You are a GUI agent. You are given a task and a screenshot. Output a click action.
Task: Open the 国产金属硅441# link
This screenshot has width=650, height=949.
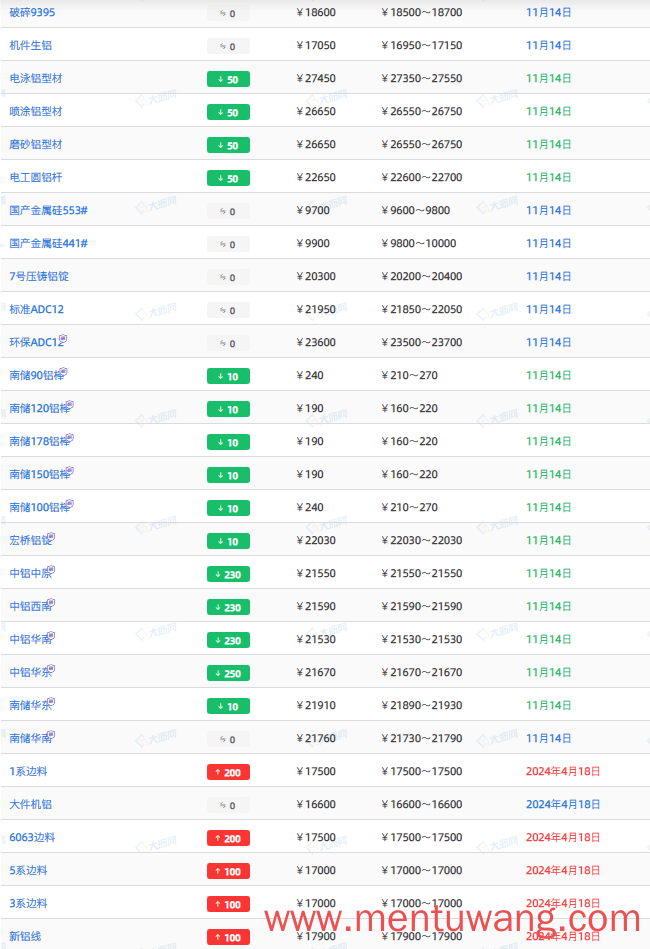click(x=48, y=243)
